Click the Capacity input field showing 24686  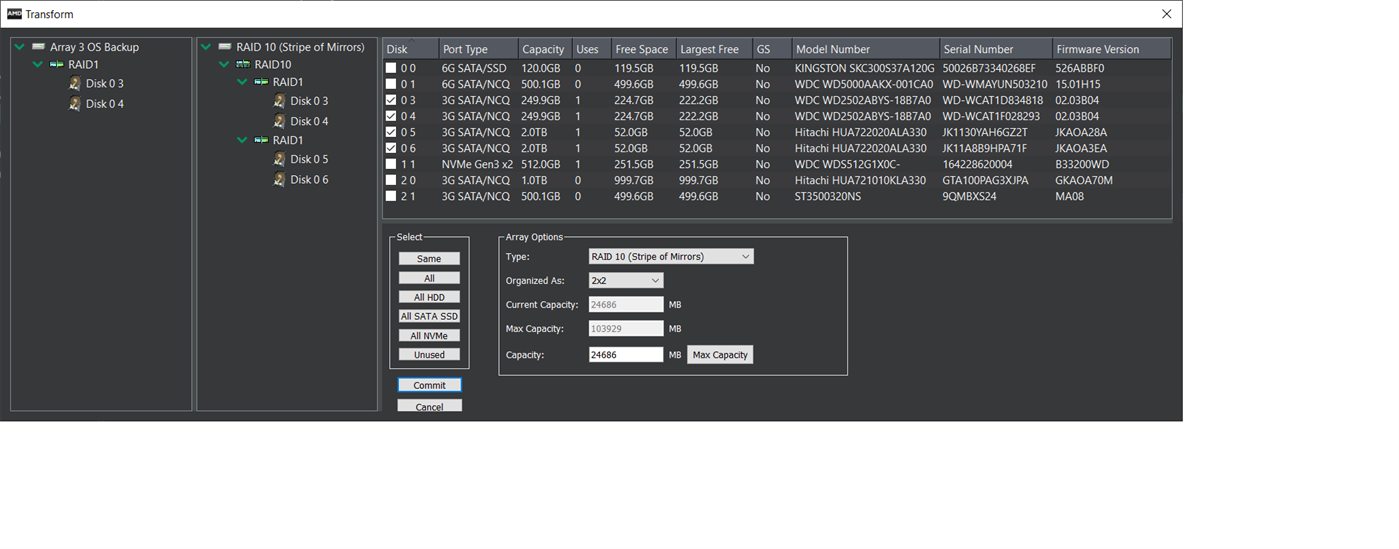(626, 355)
